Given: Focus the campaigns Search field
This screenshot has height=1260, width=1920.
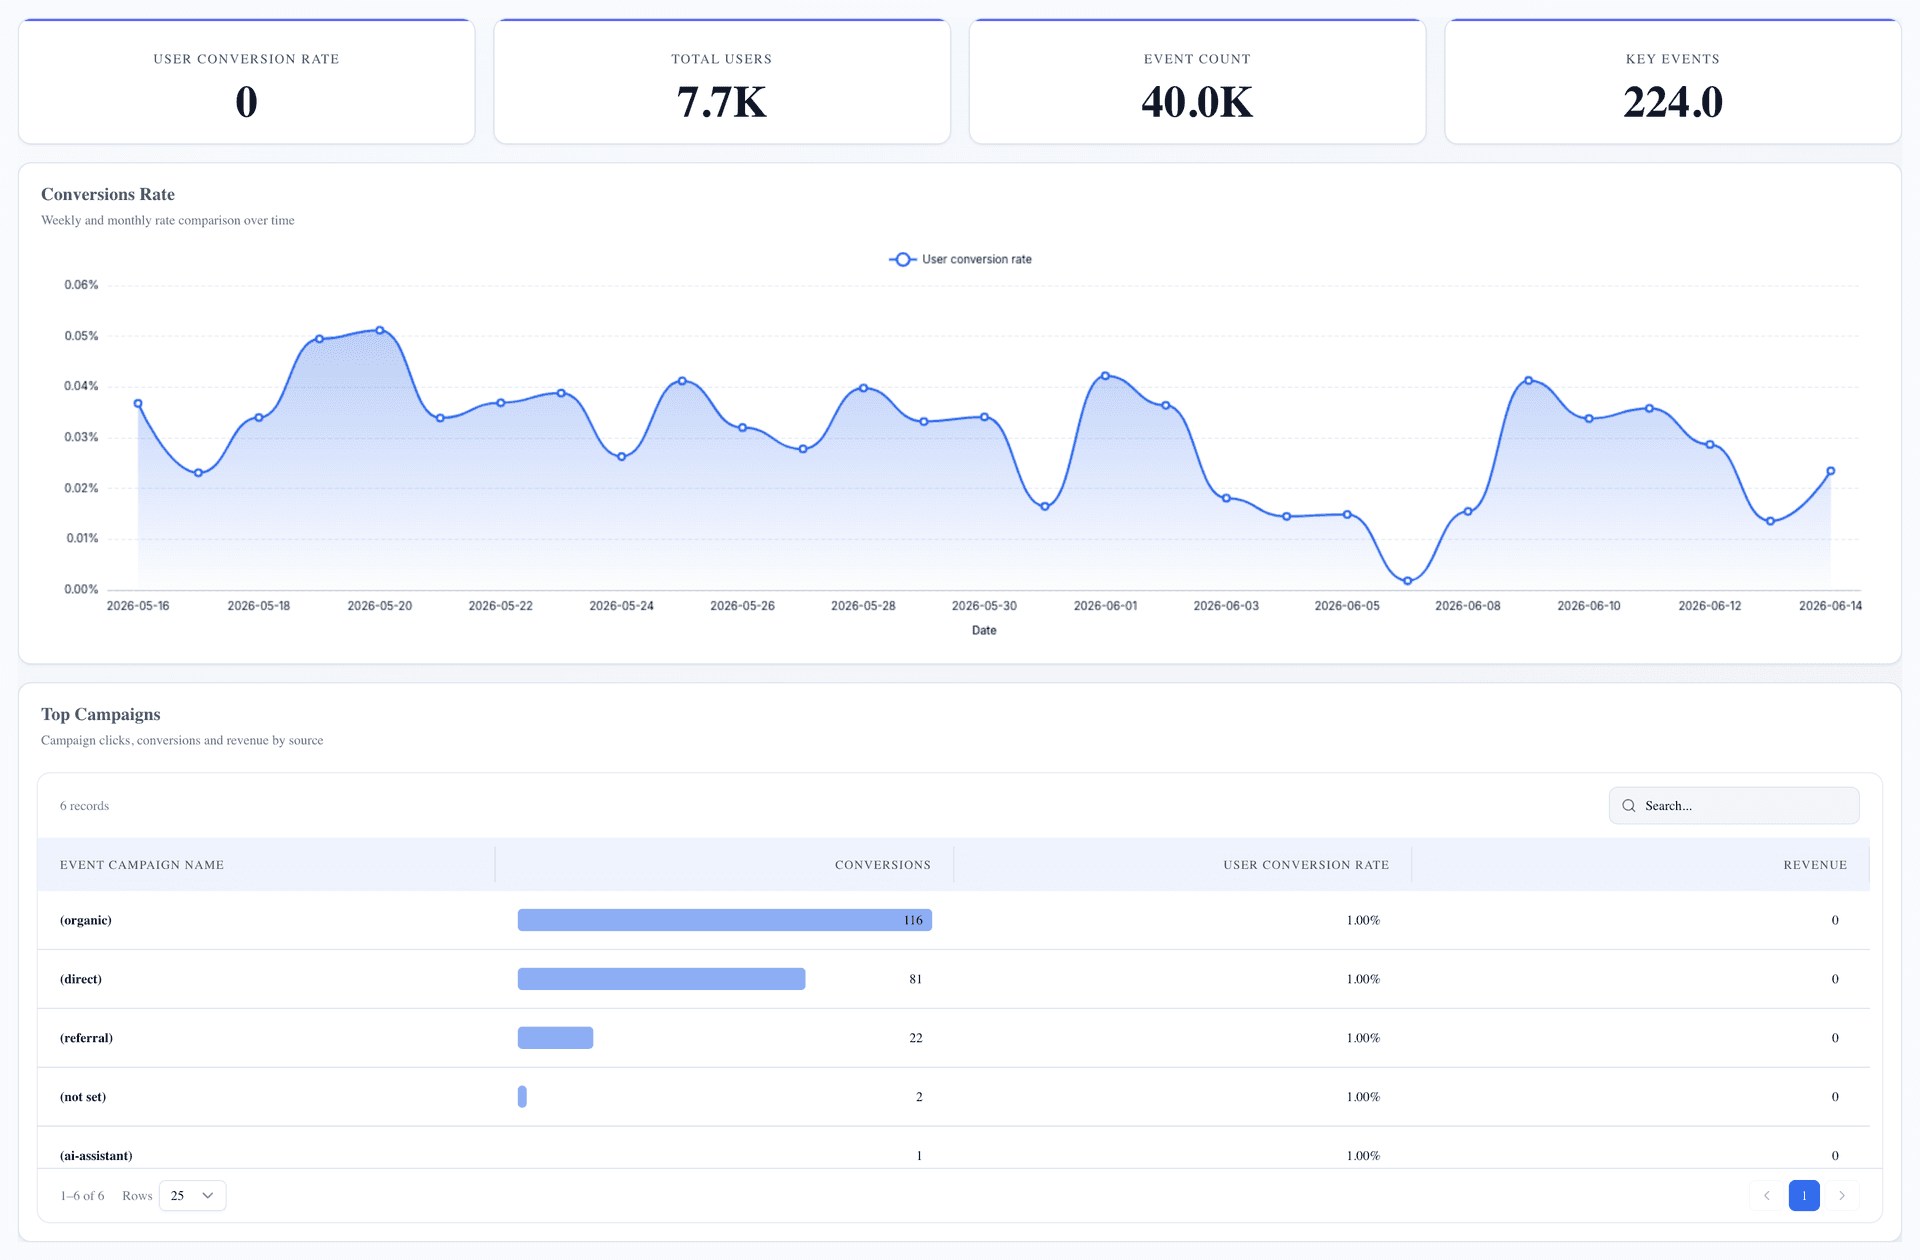Looking at the screenshot, I should tap(1734, 806).
